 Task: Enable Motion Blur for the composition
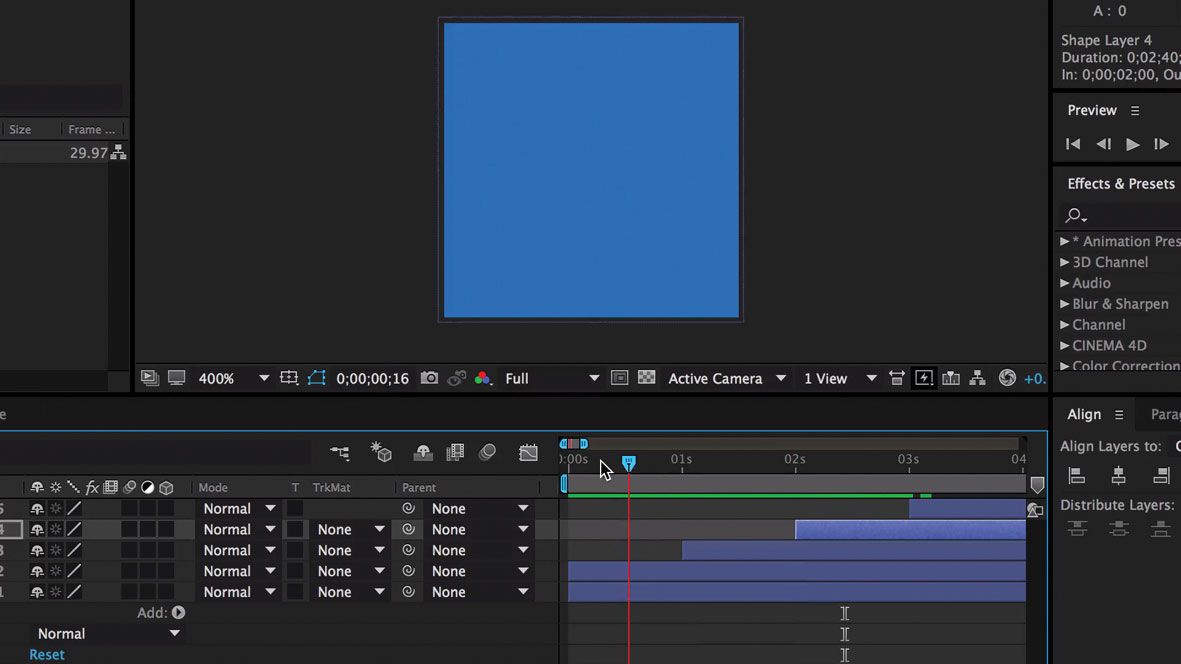click(487, 452)
